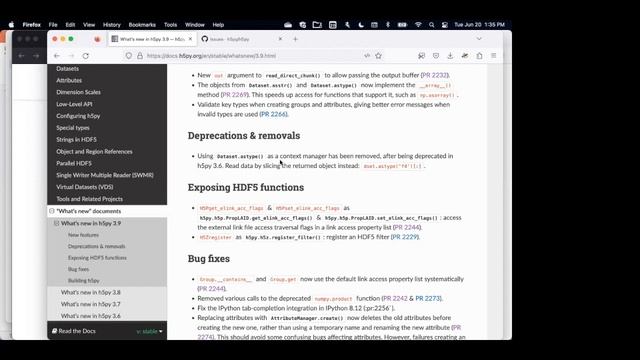Open Low-Level API in sidebar
This screenshot has height=360, width=640.
pyautogui.click(x=74, y=104)
